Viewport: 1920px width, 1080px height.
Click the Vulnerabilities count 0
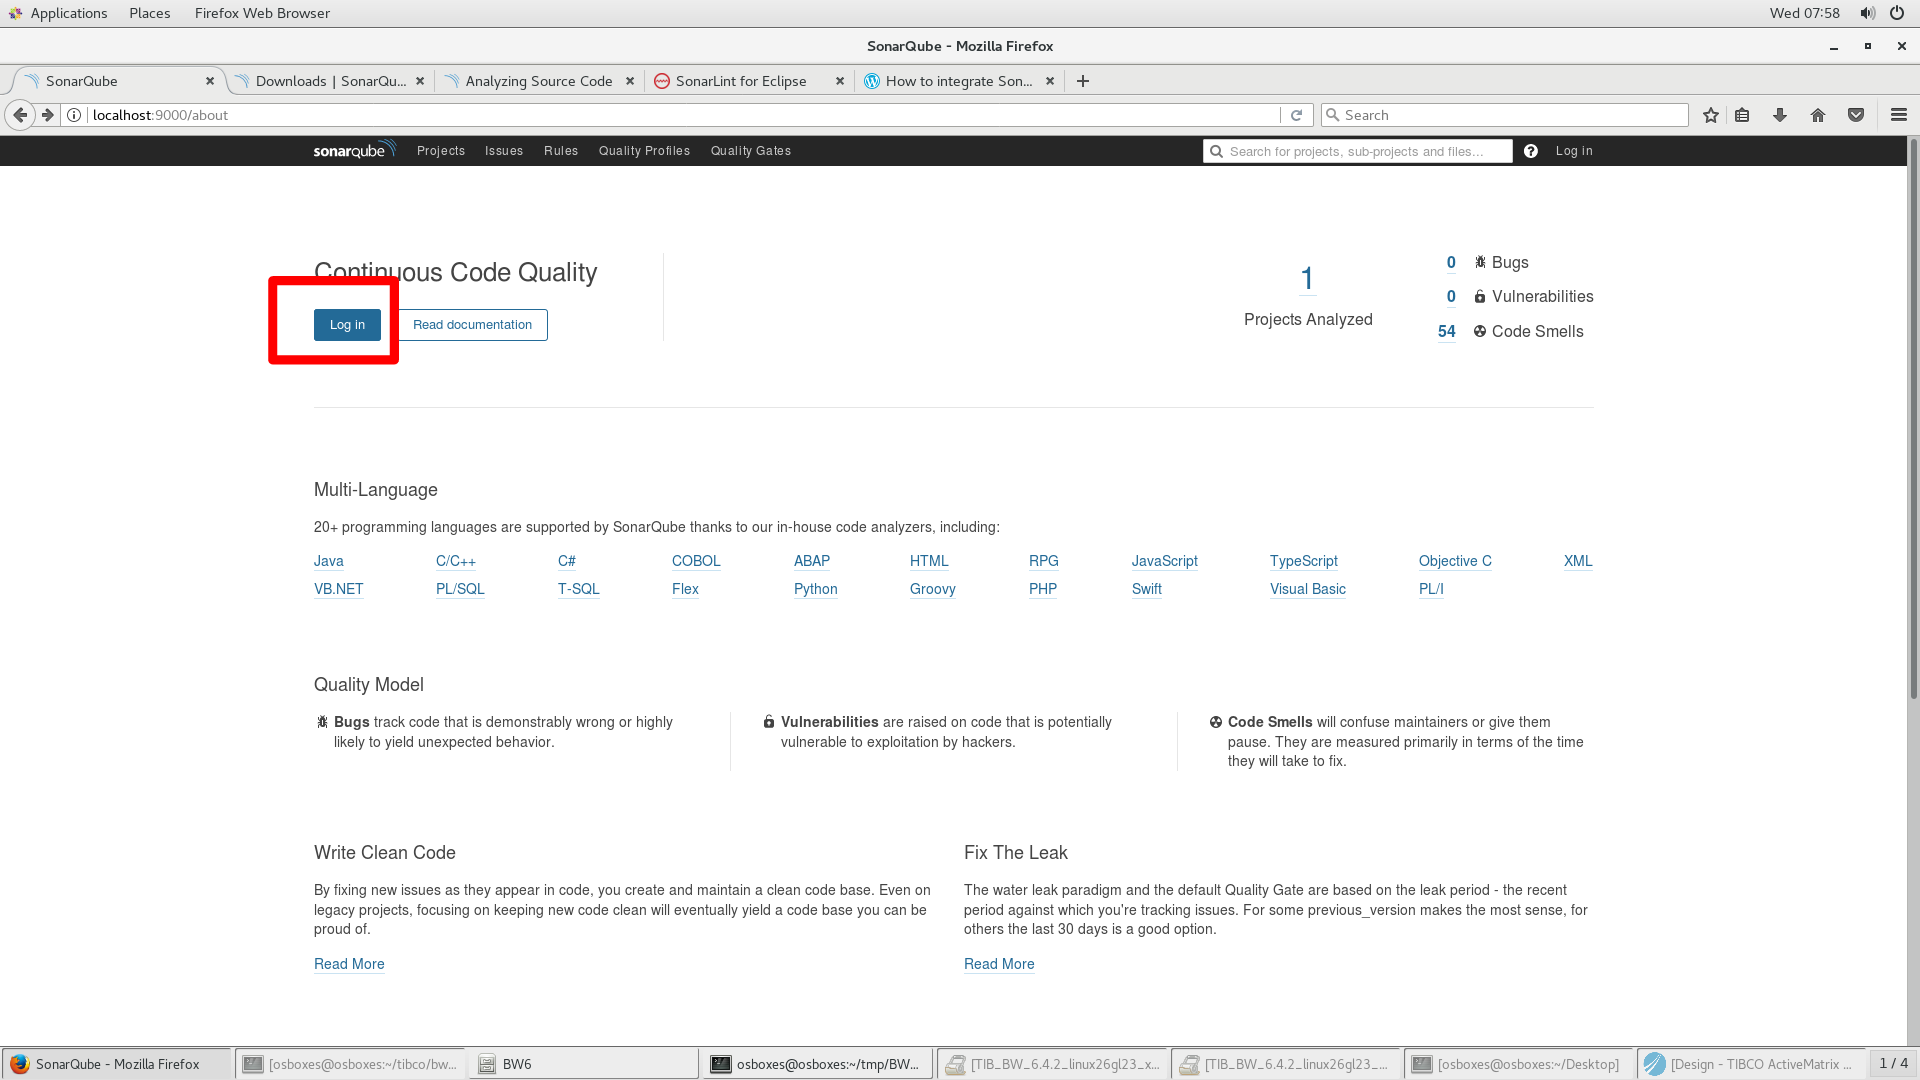[1451, 297]
